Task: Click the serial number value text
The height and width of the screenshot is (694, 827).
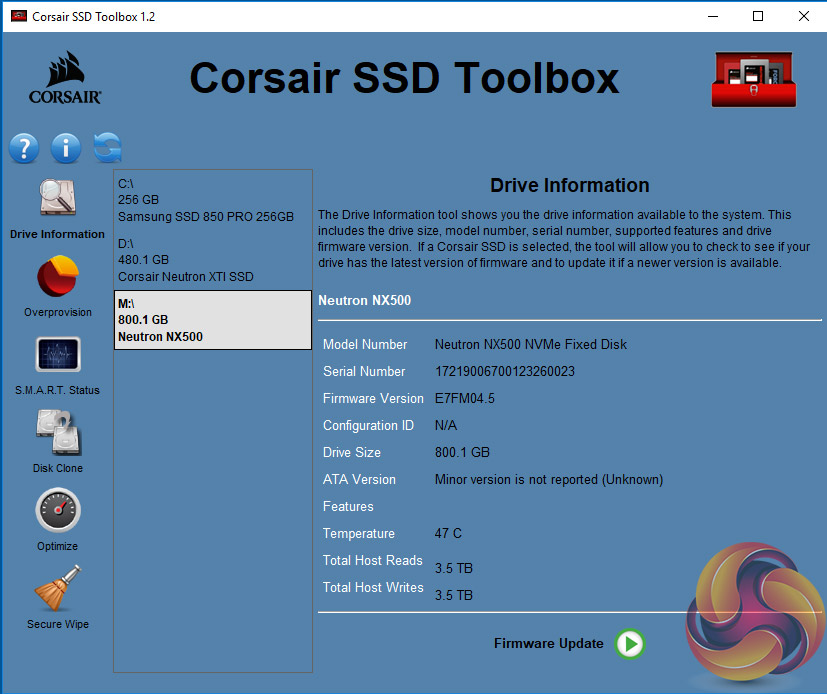Action: (x=504, y=371)
